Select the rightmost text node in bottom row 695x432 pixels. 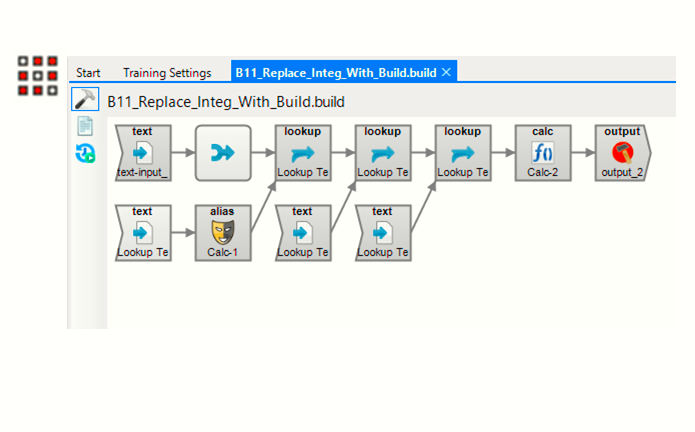[382, 232]
